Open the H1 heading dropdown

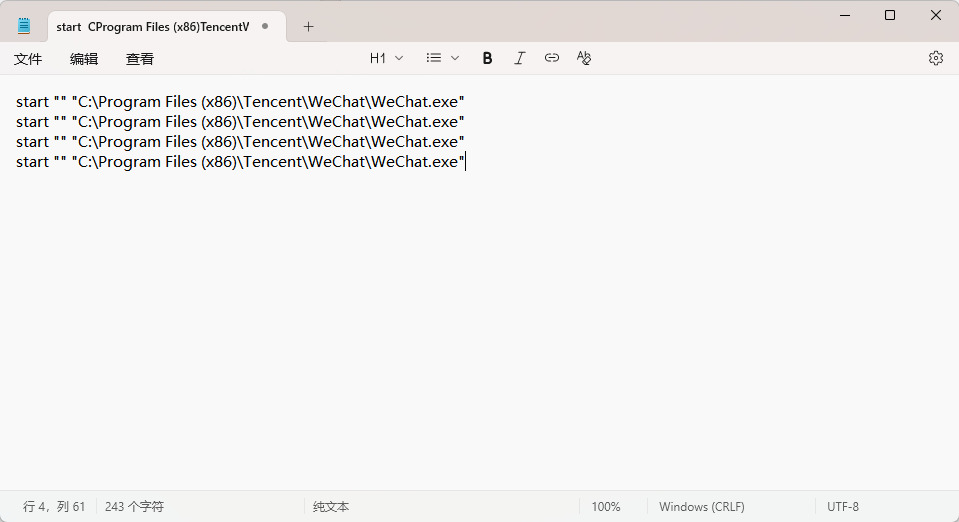(x=386, y=58)
